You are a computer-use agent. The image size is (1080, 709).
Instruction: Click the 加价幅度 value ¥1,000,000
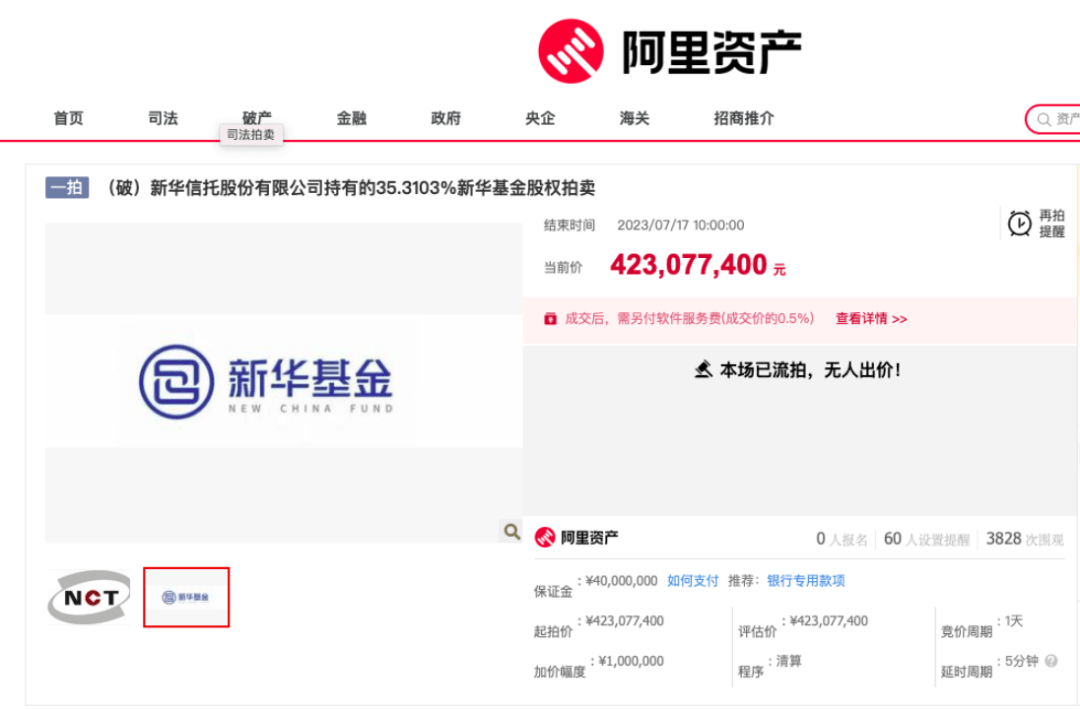coord(631,661)
